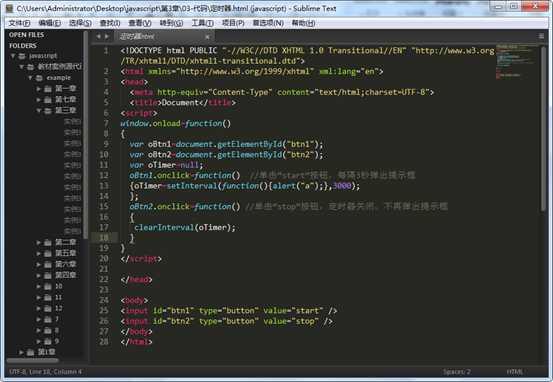Screen dimensions: 553x382
Task: Click the value="stop" attribute on line 26
Action: 291,321
